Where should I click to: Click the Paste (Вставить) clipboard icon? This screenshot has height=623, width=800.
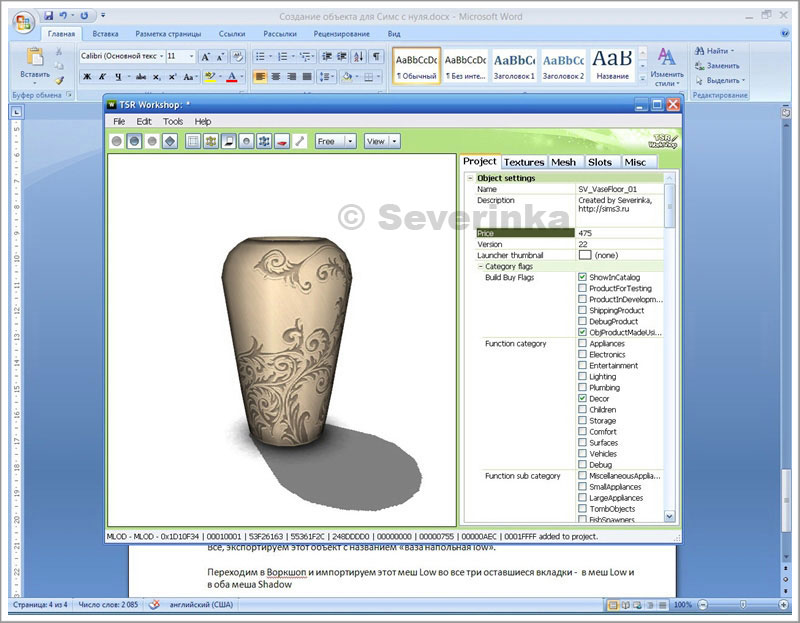coord(34,58)
